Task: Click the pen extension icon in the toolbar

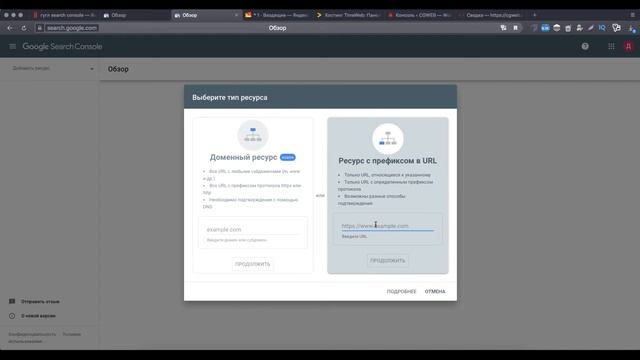Action: (591, 28)
